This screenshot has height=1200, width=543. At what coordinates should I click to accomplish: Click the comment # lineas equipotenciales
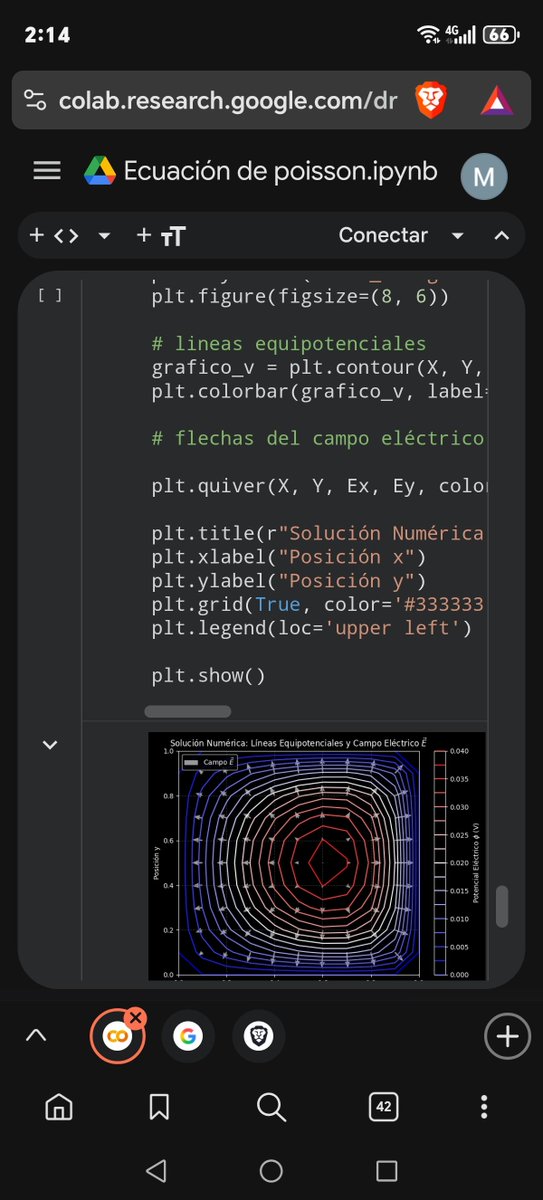tap(289, 343)
